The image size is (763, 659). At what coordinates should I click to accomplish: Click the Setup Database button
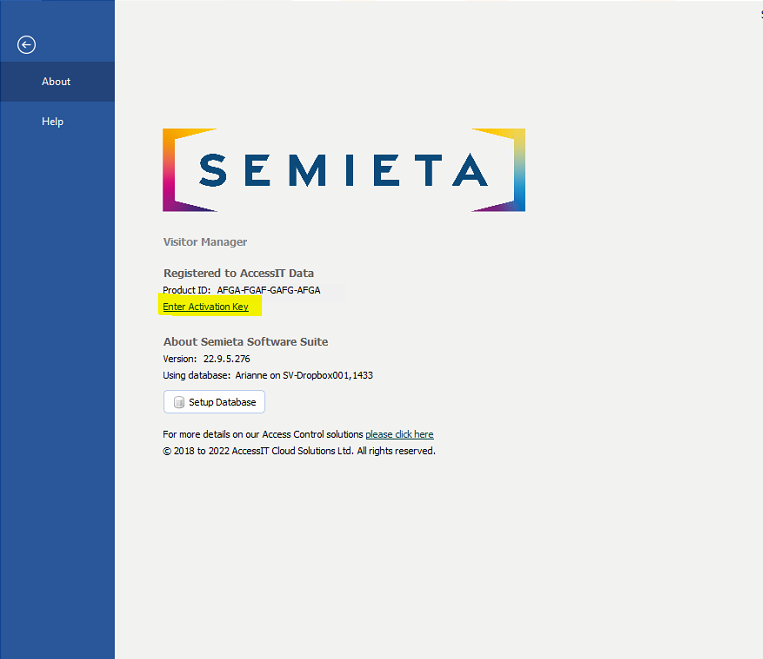point(214,402)
